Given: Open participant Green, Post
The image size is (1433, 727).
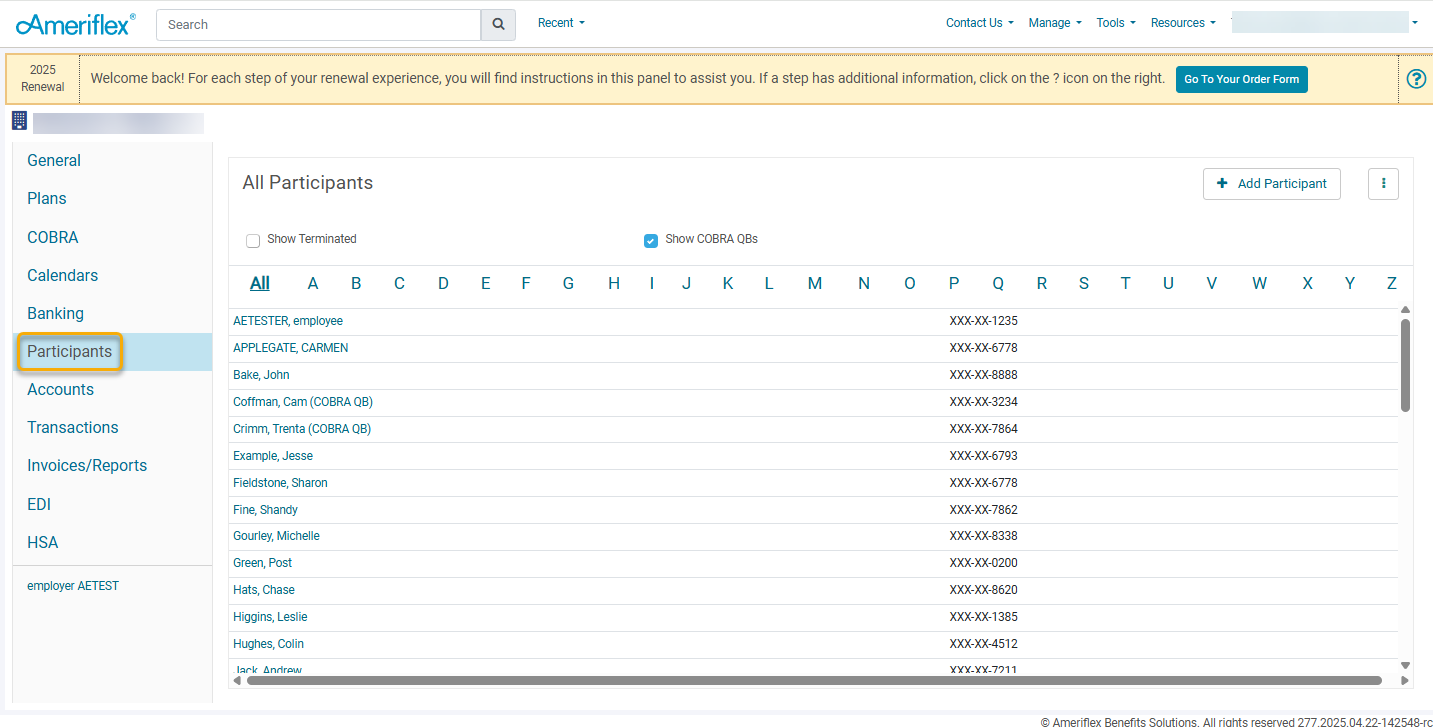Looking at the screenshot, I should pos(263,563).
